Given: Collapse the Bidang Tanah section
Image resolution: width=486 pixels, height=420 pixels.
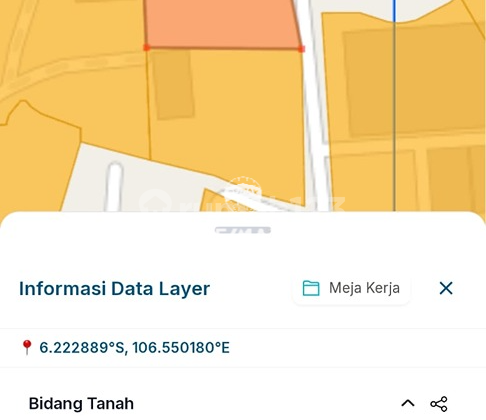Looking at the screenshot, I should 408,404.
